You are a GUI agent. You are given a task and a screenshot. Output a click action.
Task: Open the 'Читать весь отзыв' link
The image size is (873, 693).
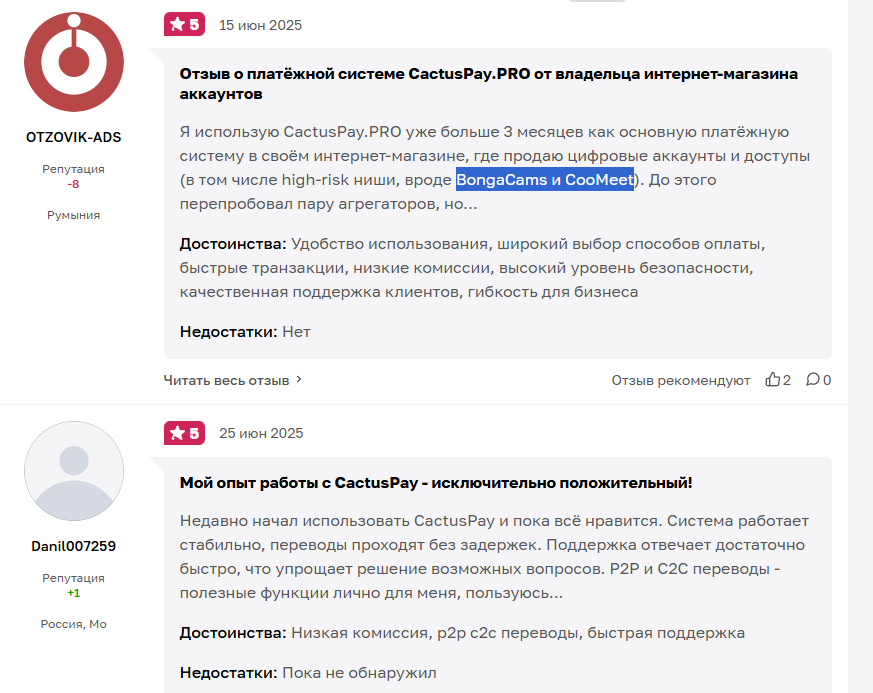click(x=226, y=380)
